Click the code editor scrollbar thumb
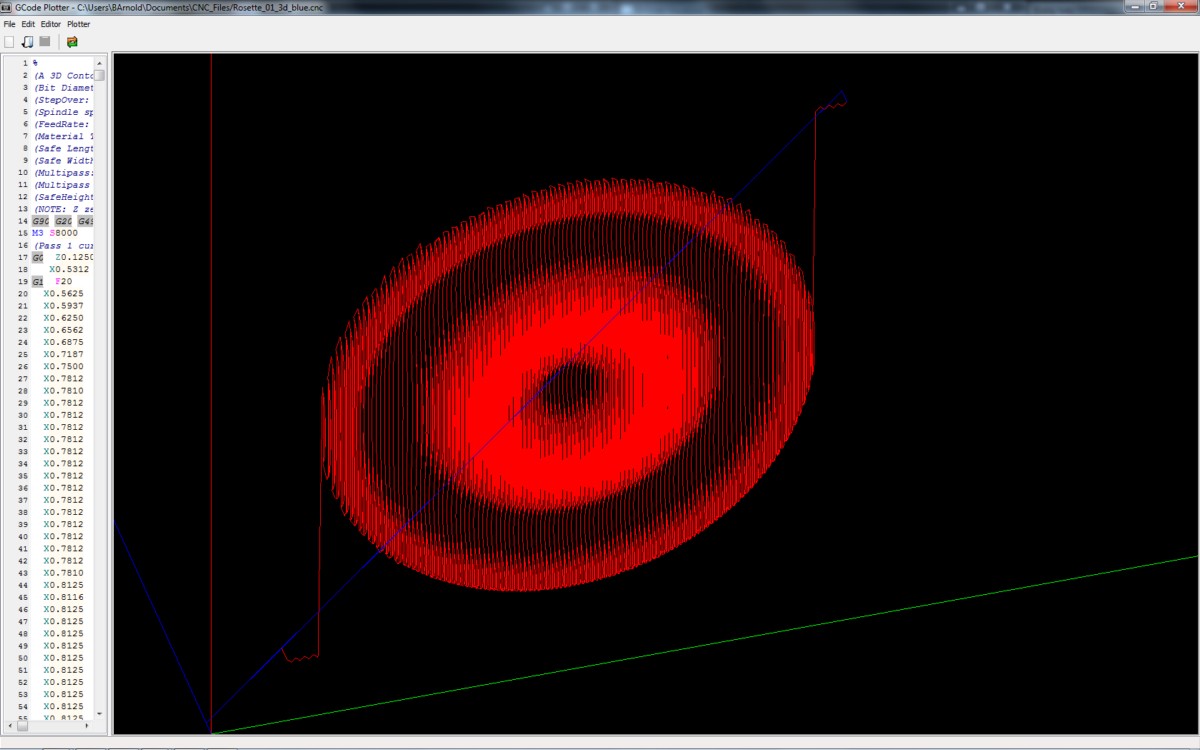Viewport: 1200px width, 750px height. coord(99,75)
